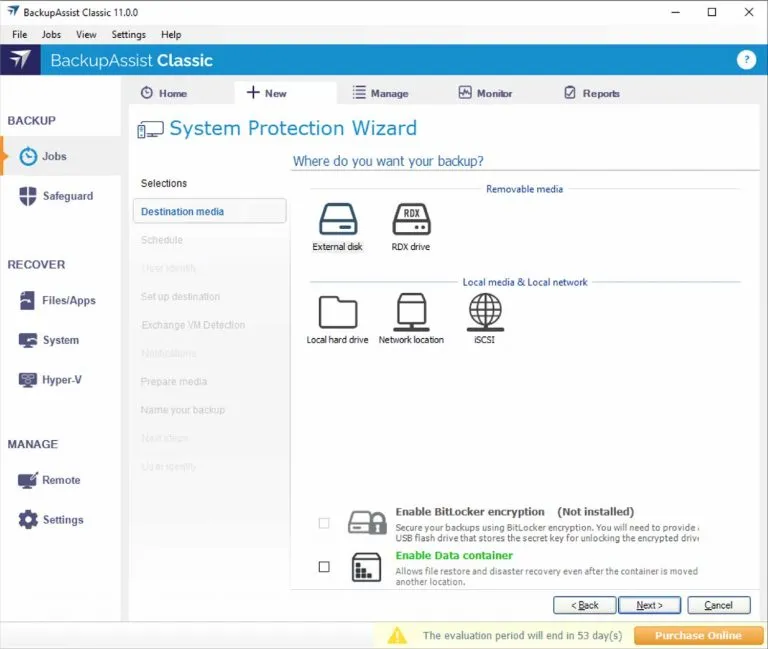
Task: Switch to the Manage tab
Action: point(380,93)
